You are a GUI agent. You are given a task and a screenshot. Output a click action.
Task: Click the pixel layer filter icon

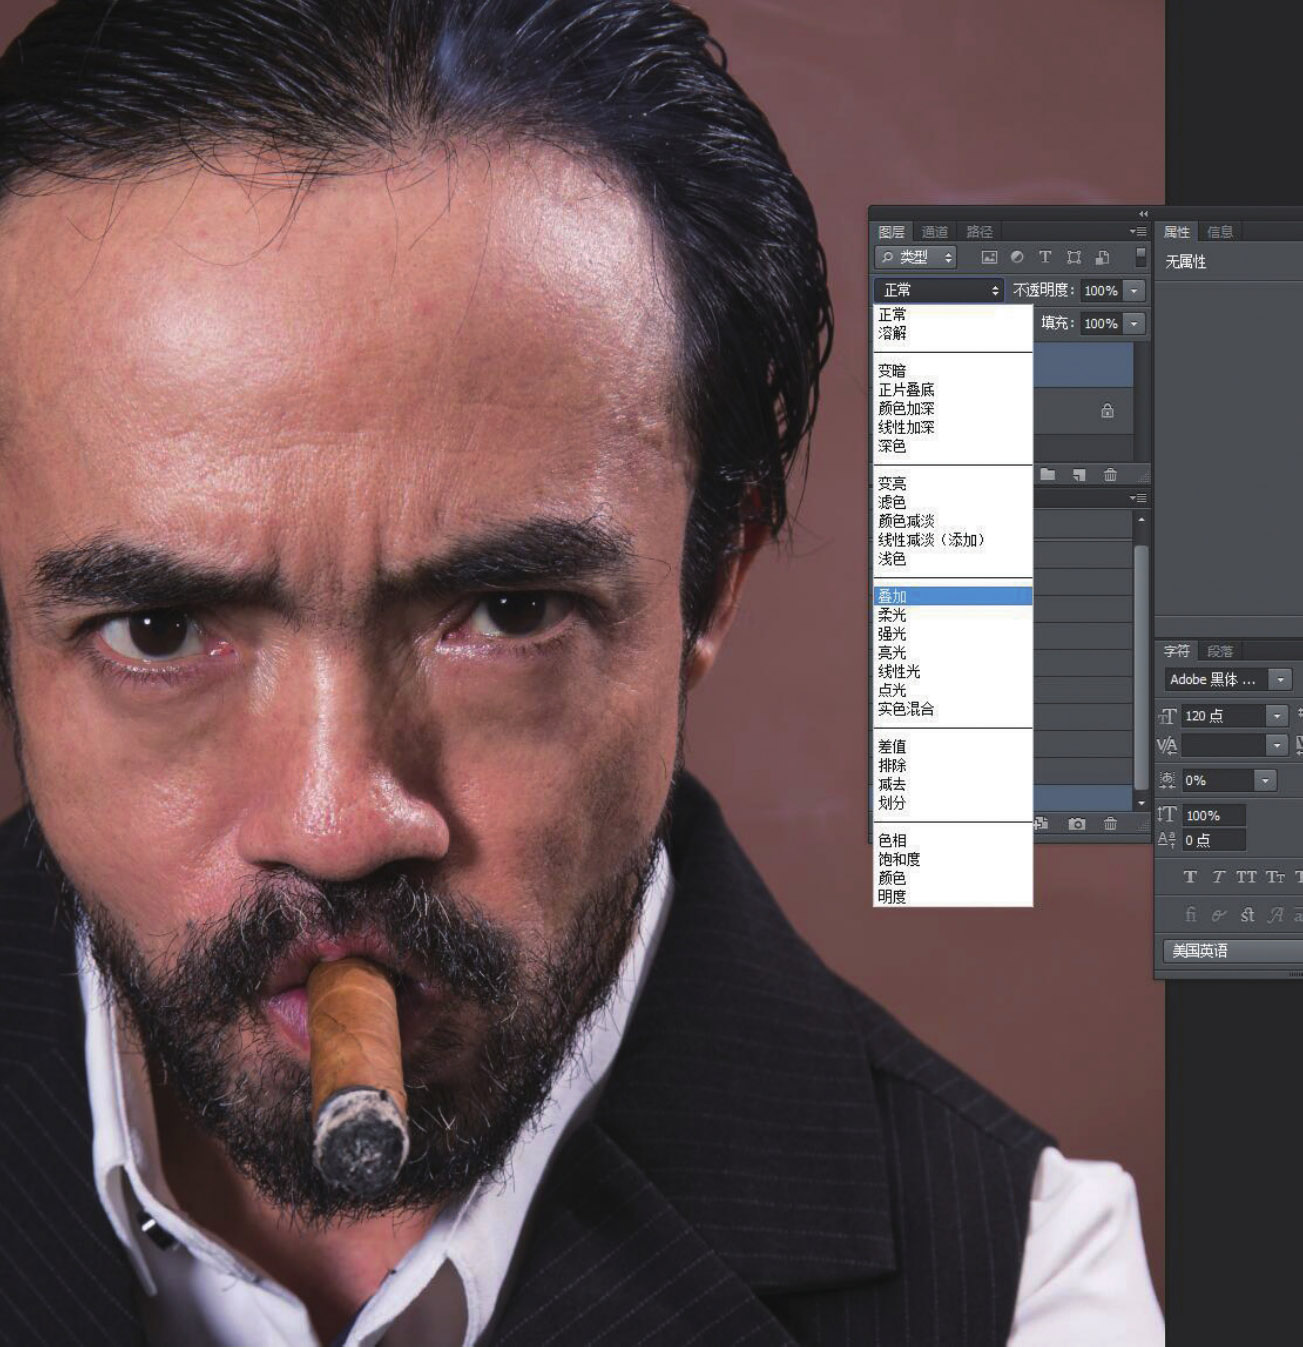[989, 257]
